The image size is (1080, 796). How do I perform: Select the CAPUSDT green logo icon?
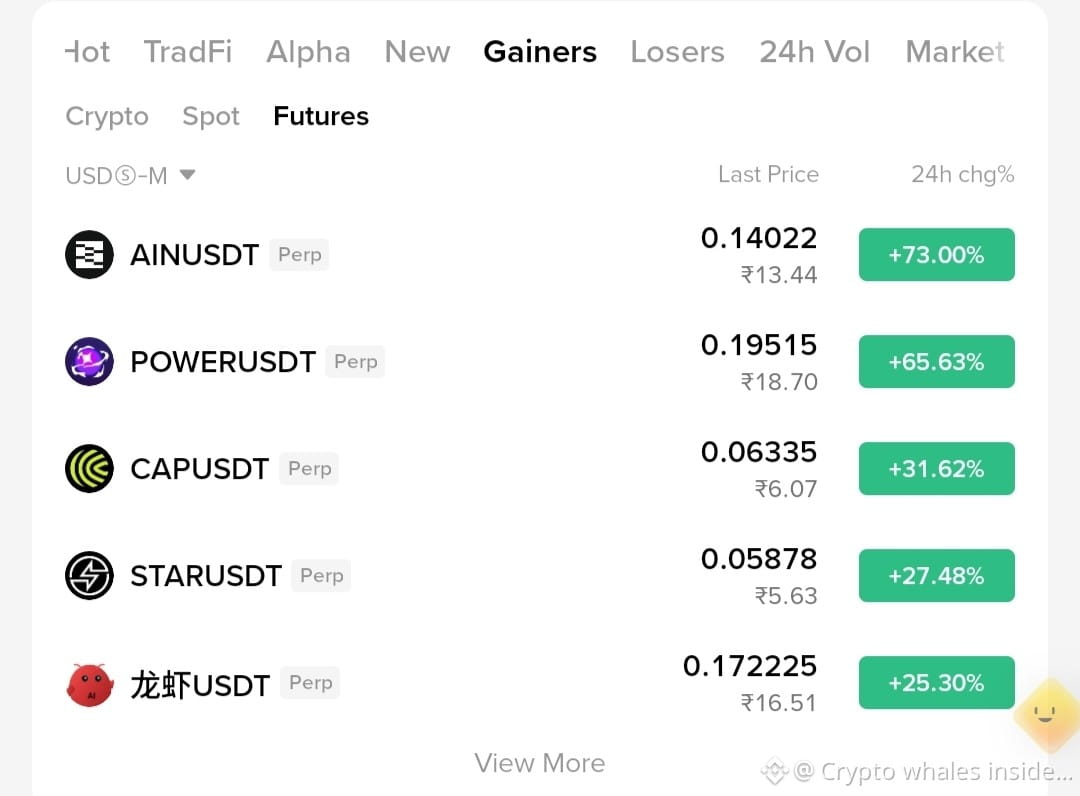(x=89, y=469)
